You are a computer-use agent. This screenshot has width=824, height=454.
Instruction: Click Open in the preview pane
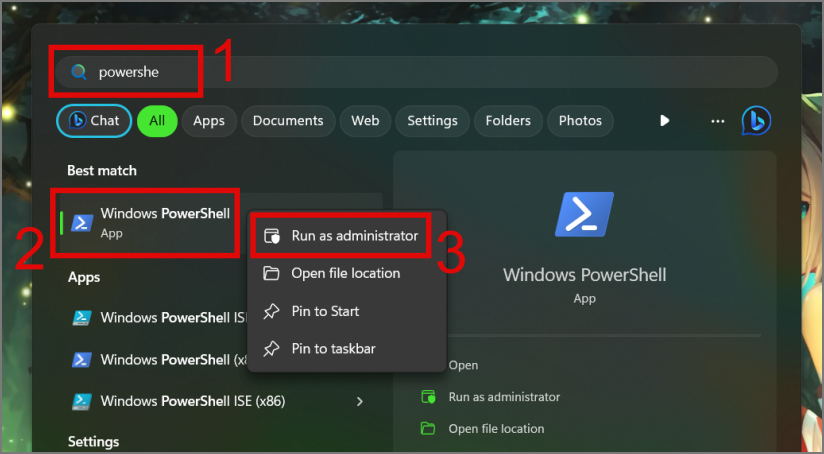click(x=464, y=365)
